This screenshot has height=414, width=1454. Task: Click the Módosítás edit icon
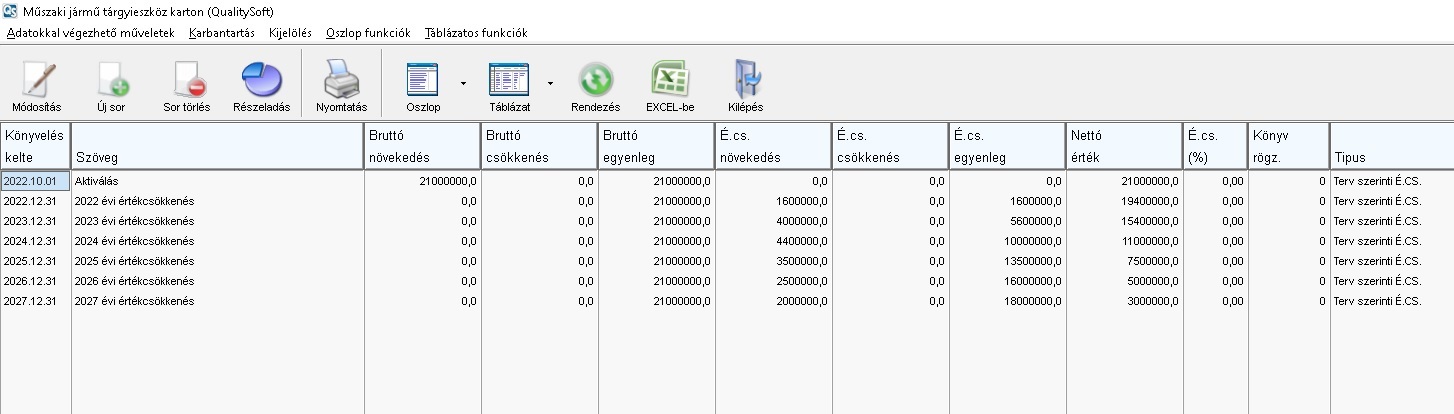click(37, 81)
